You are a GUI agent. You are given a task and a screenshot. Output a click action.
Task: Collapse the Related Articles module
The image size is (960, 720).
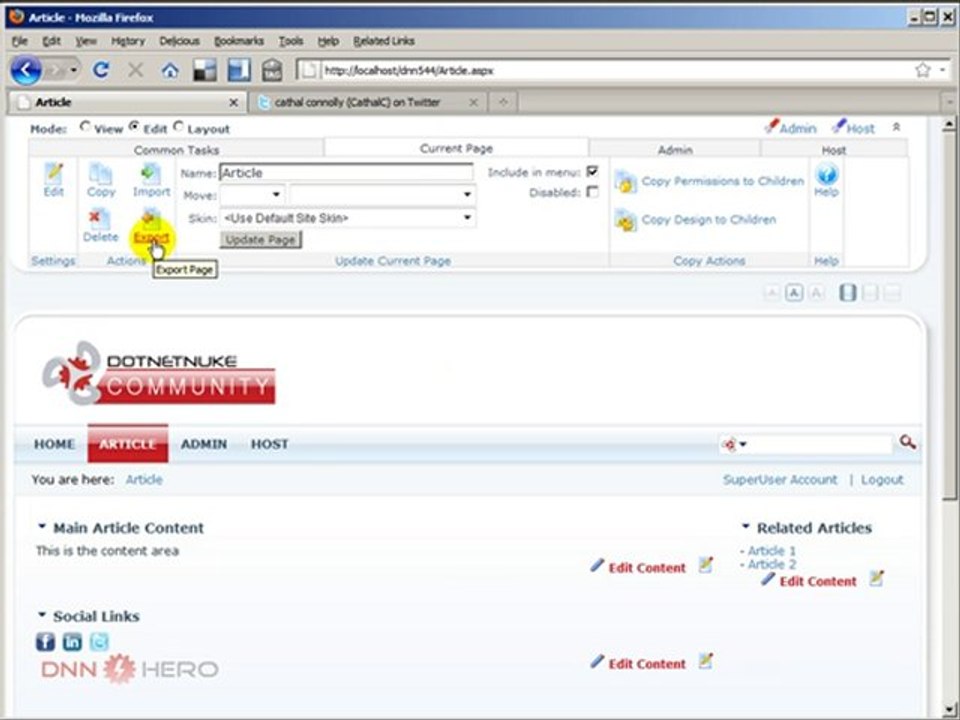[746, 526]
